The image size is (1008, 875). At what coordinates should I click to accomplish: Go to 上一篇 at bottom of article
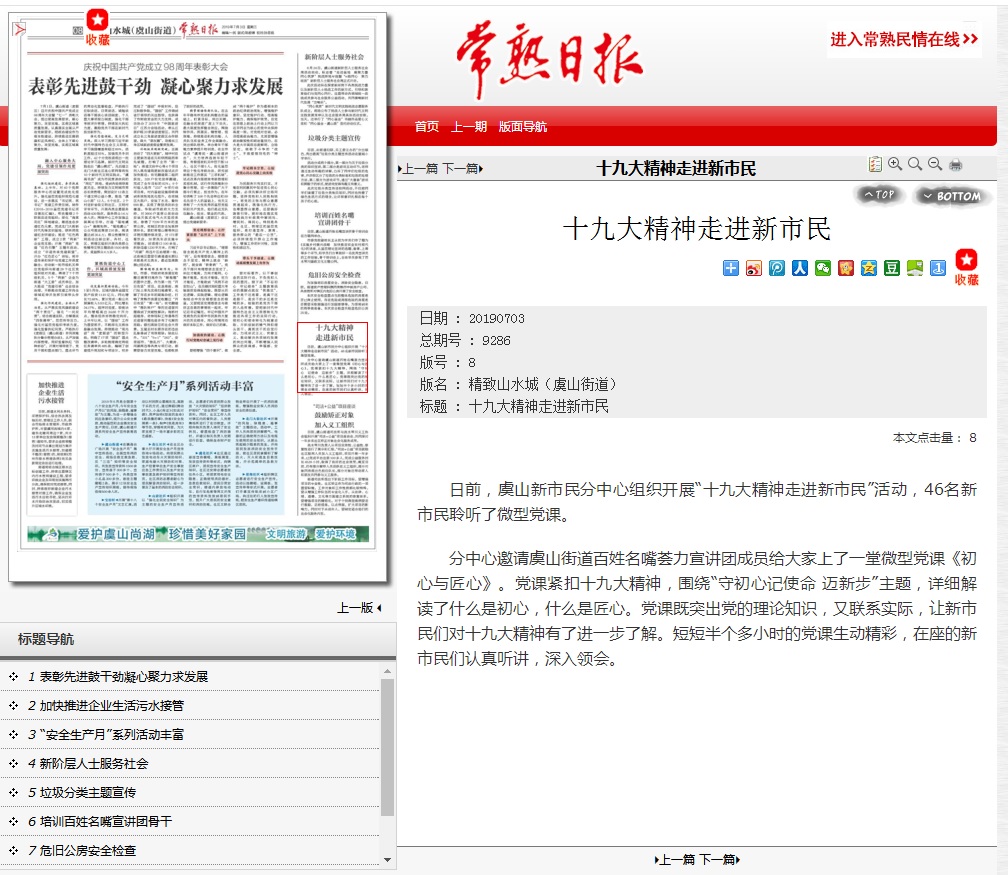click(675, 860)
